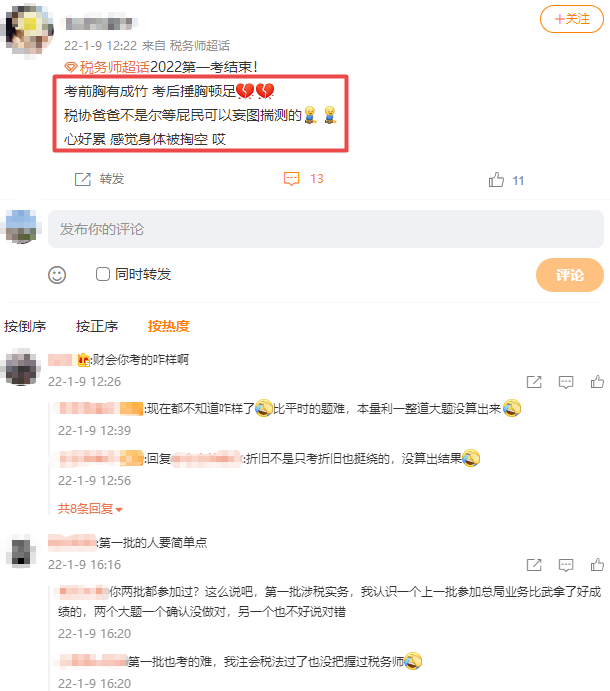
Task: Repost the 第一批的人要简单点 comment
Action: click(534, 565)
